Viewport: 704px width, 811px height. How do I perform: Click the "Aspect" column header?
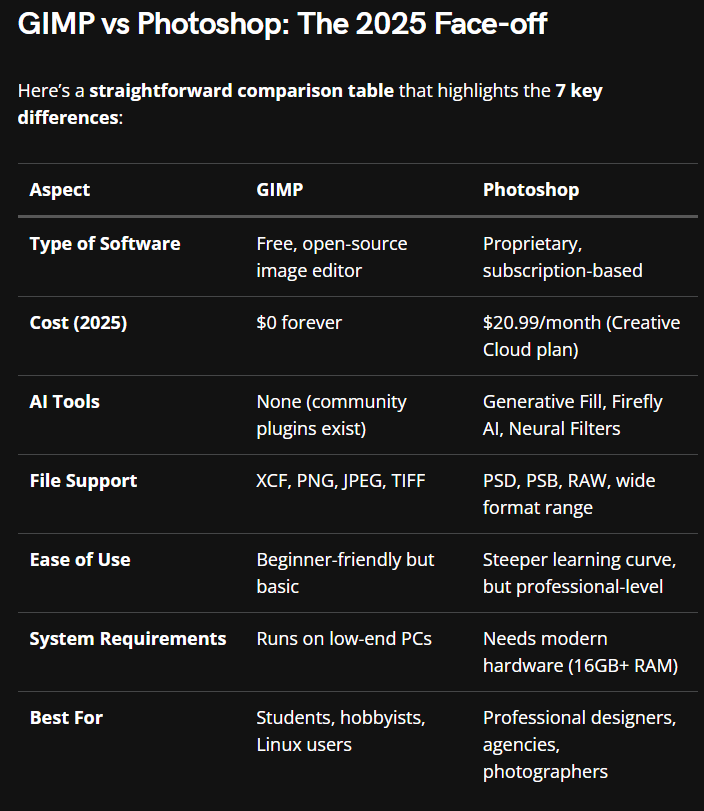(x=60, y=189)
